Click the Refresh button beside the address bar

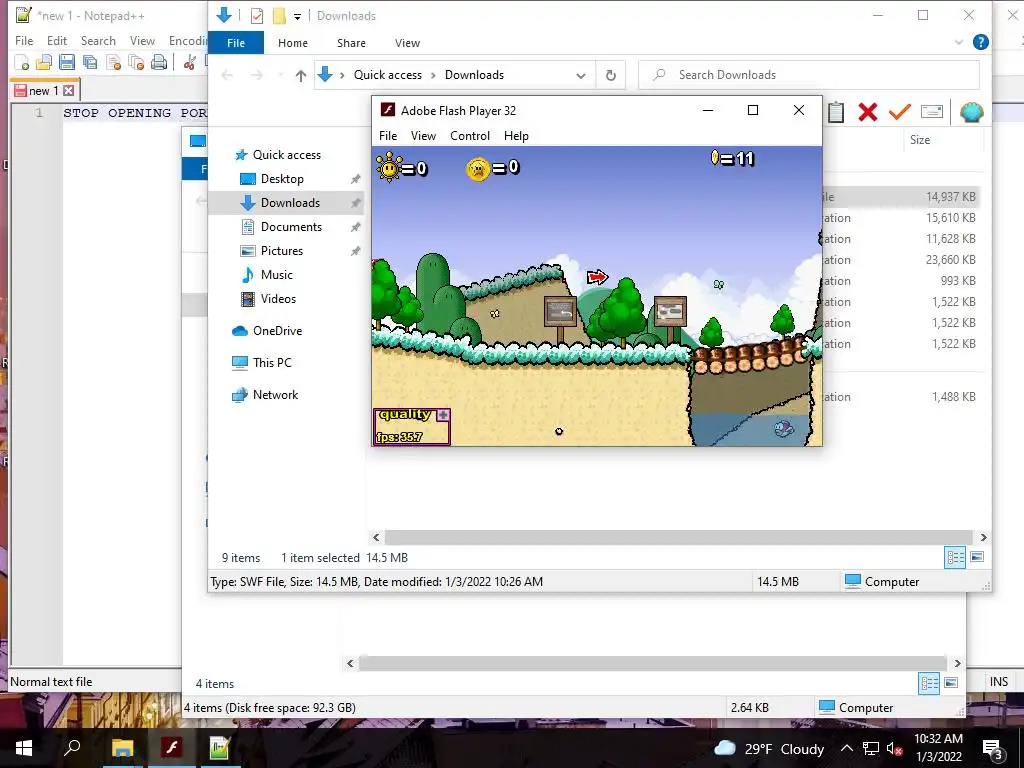pyautogui.click(x=611, y=75)
